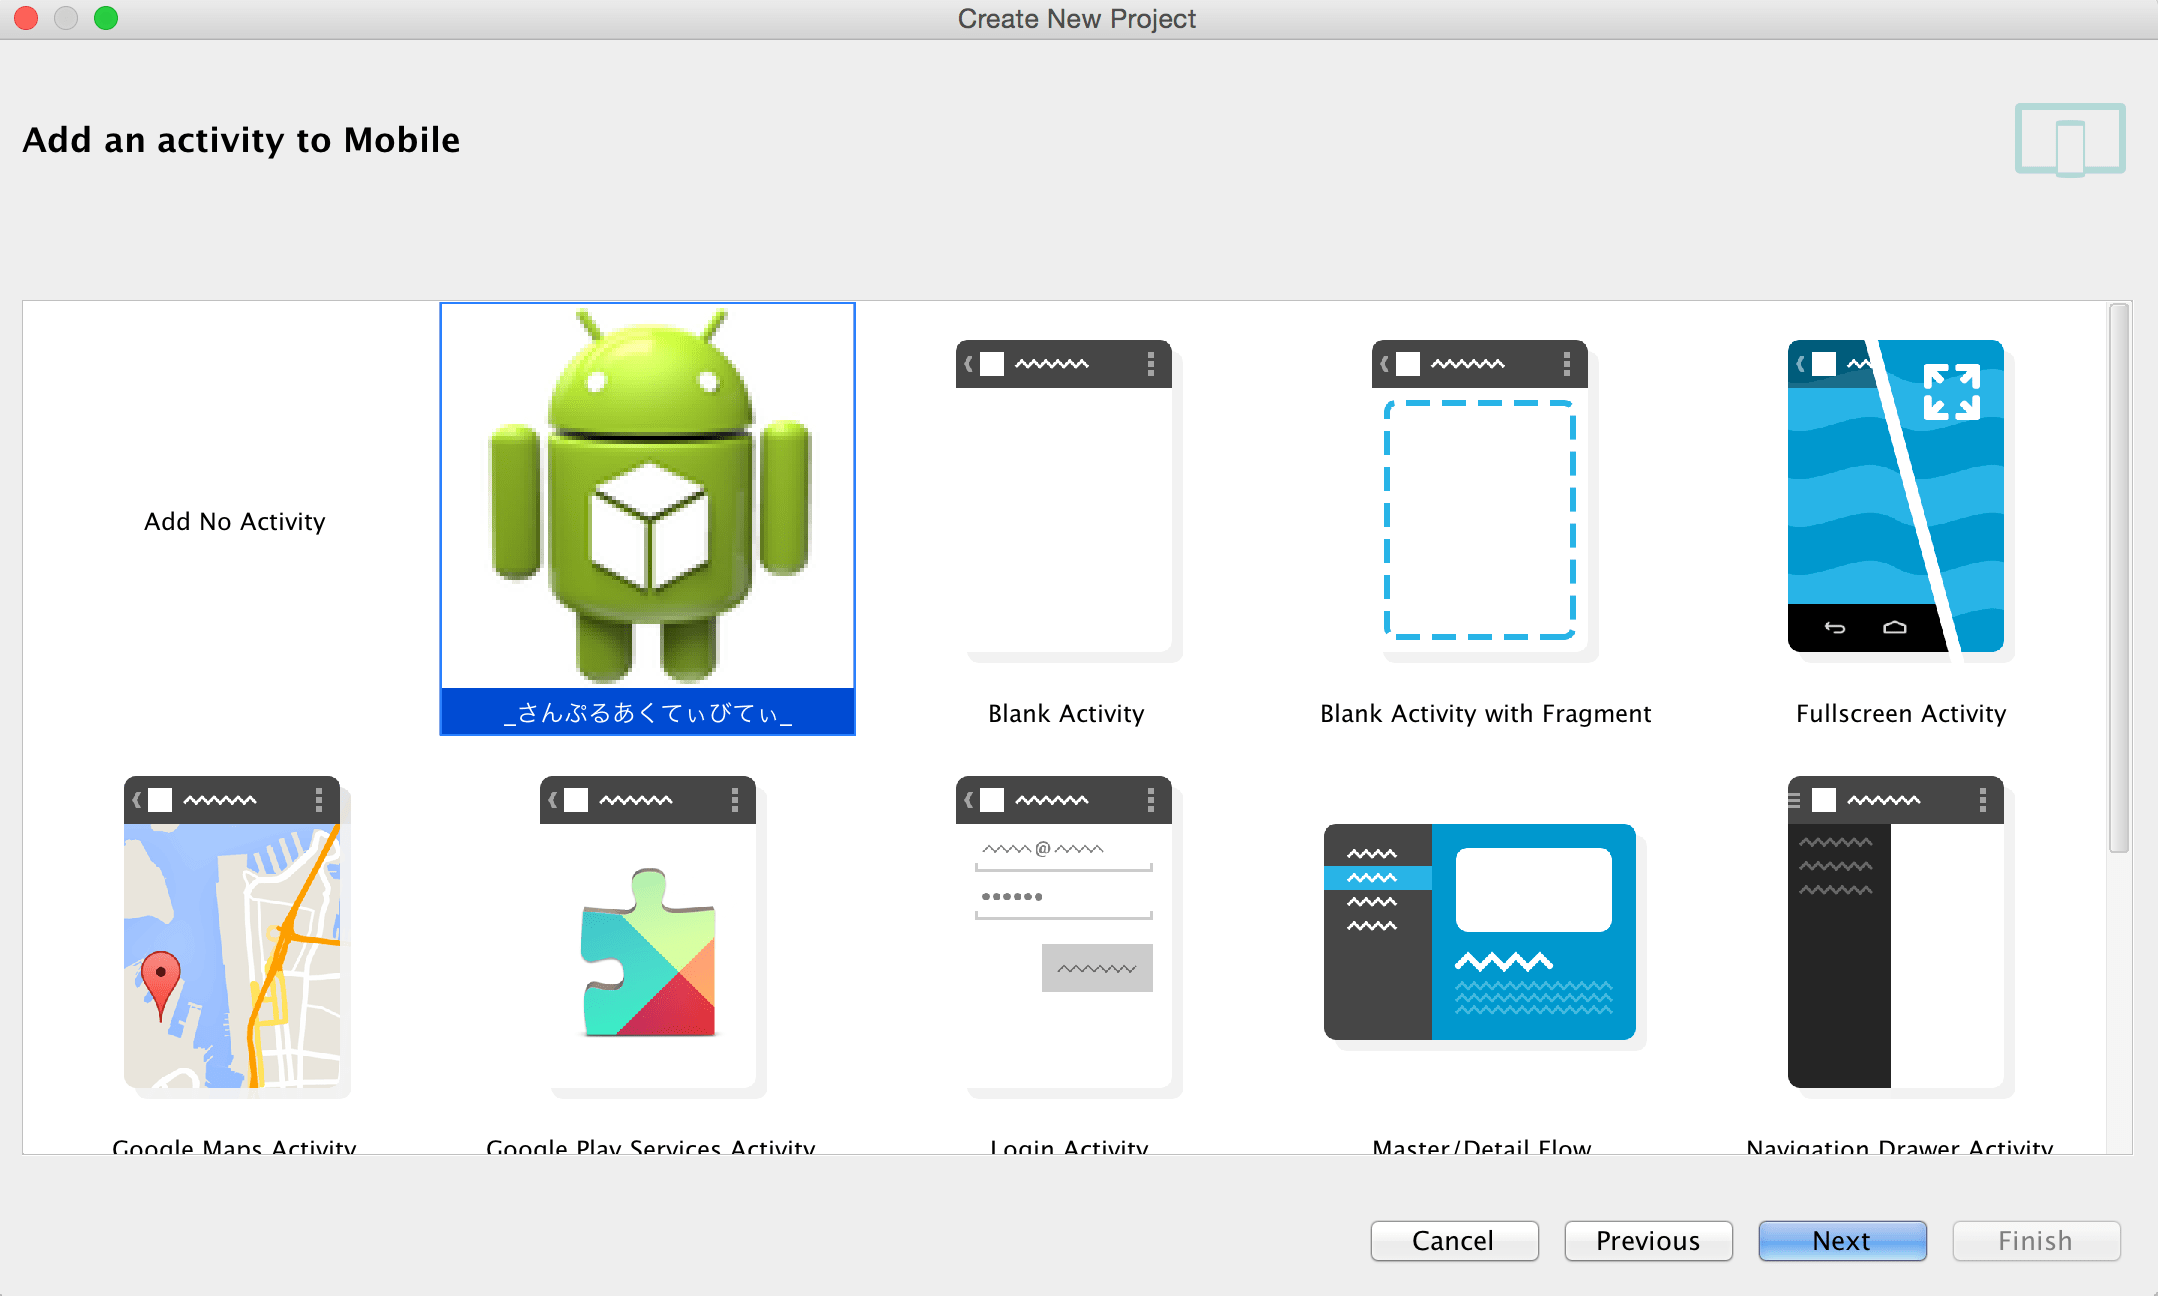Pick the Login Activity template icon
Image resolution: width=2158 pixels, height=1296 pixels.
[x=1065, y=932]
